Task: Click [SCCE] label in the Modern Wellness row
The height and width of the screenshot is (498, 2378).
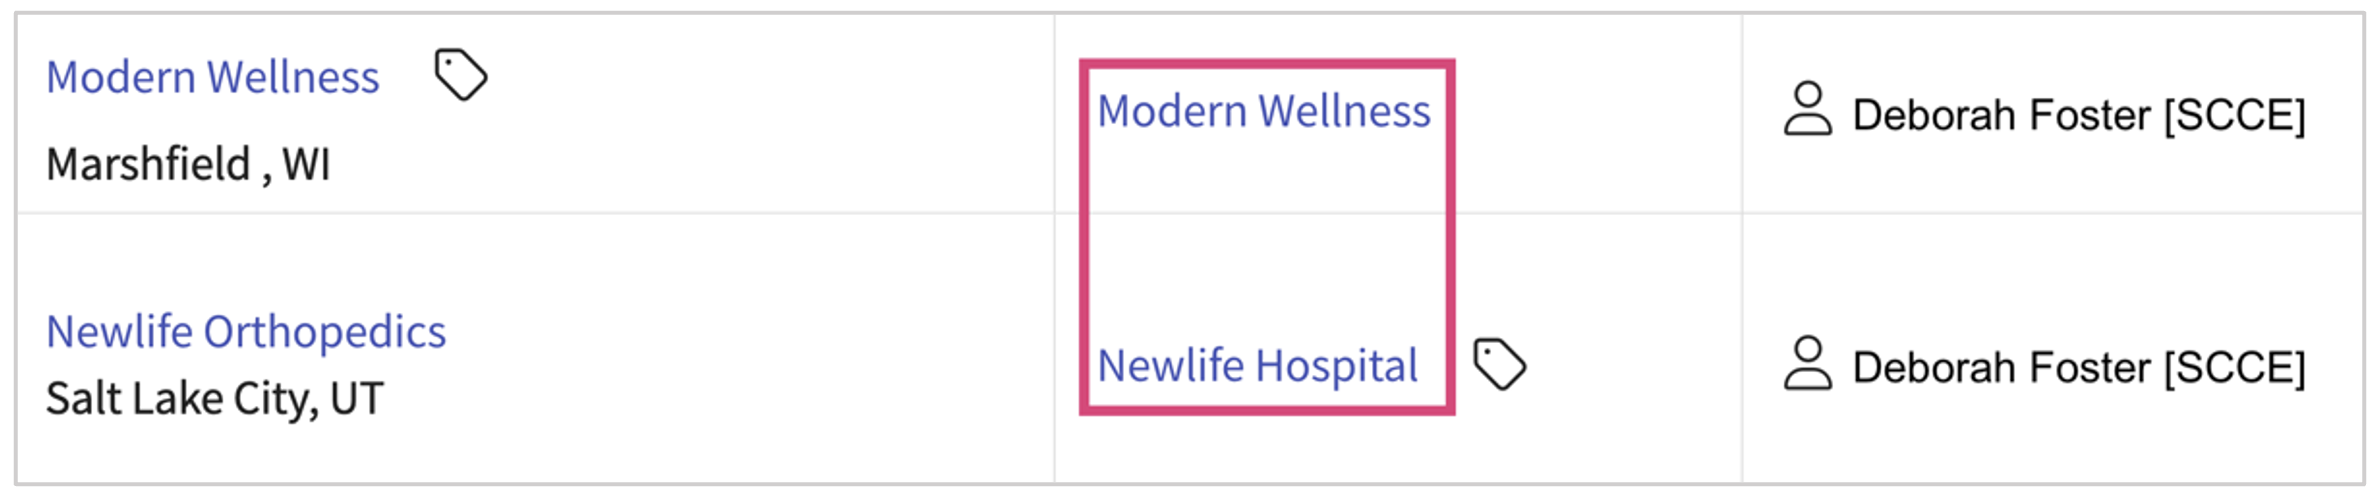Action: (2234, 115)
